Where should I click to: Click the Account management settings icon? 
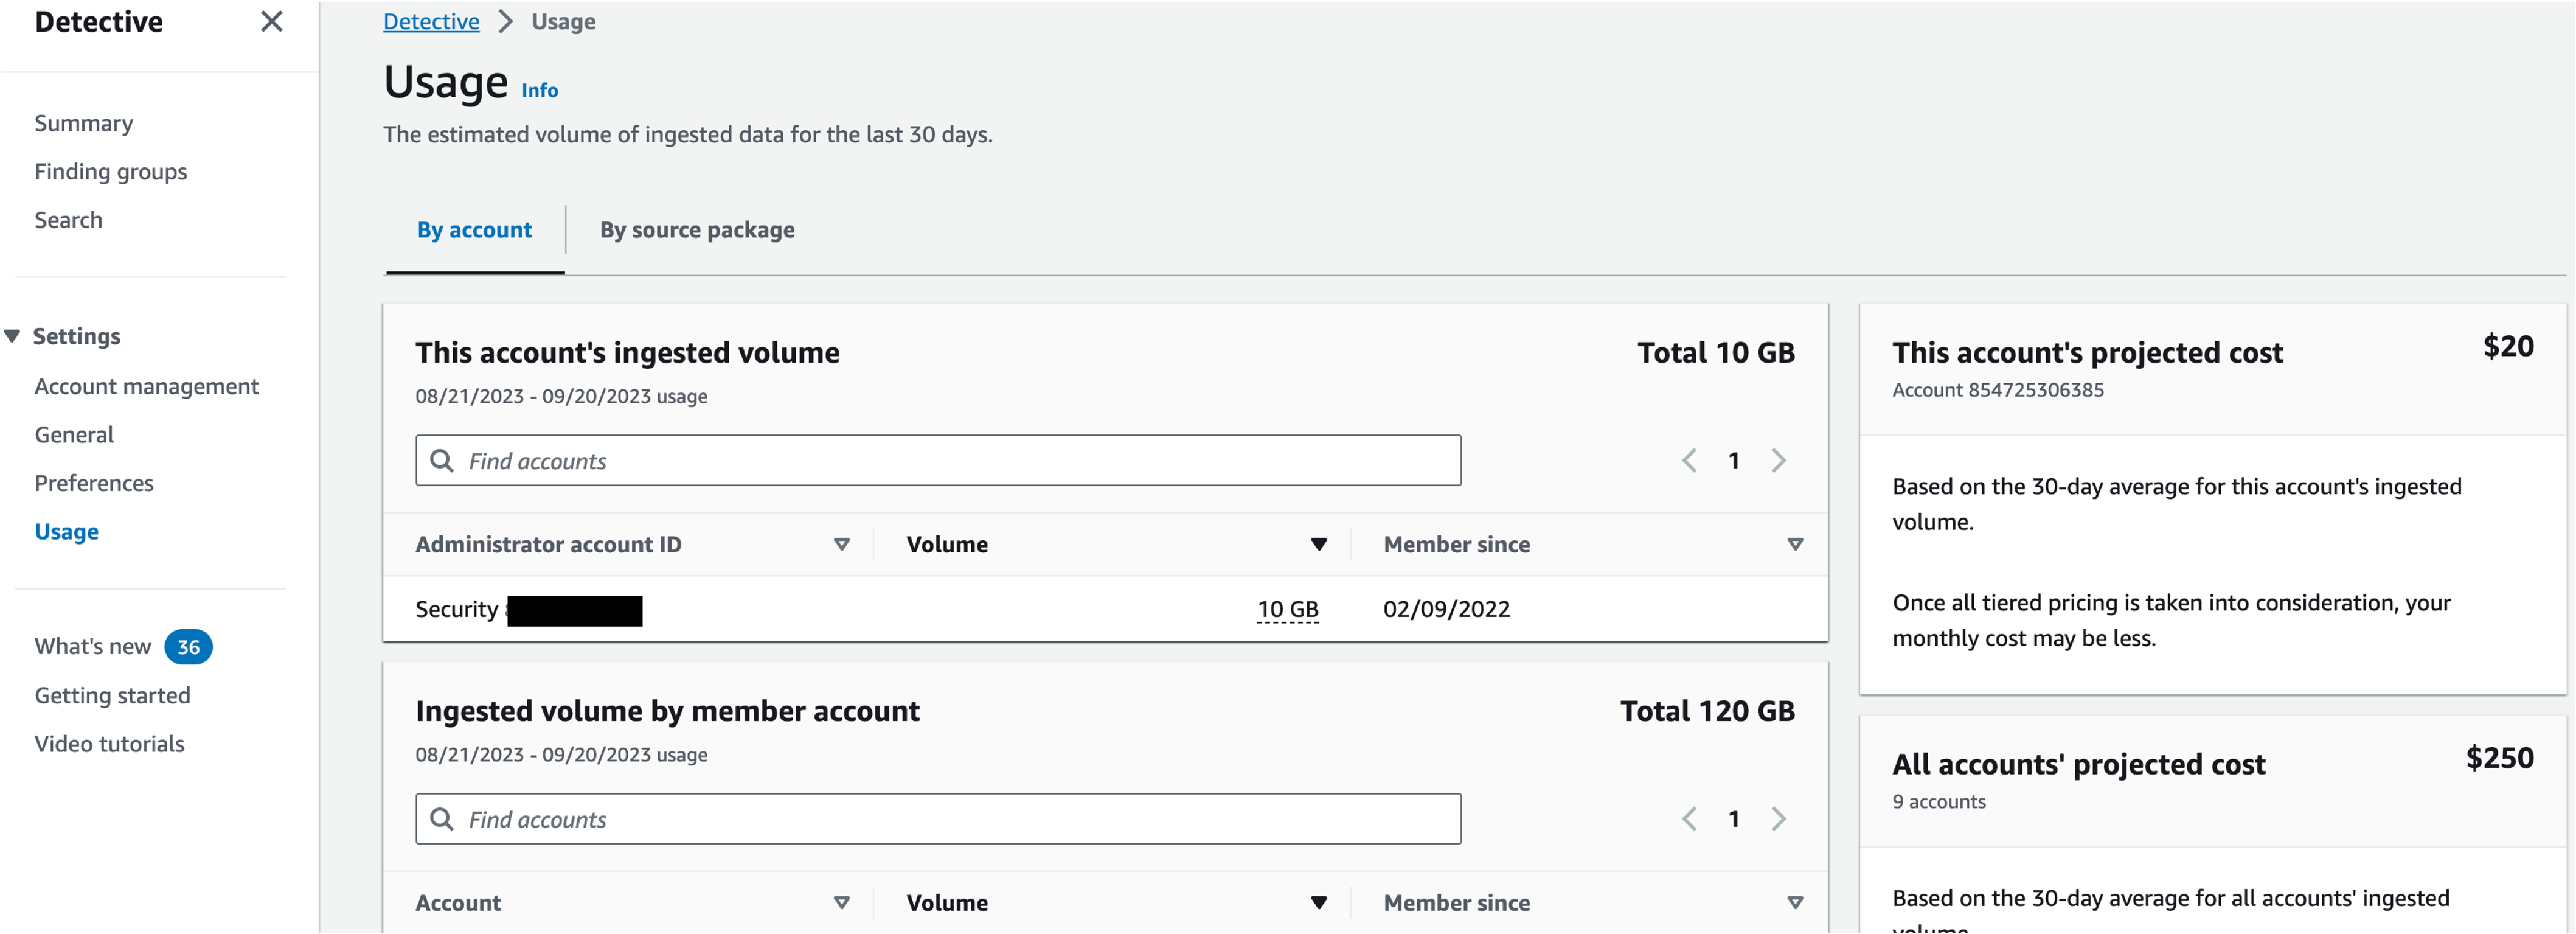(145, 386)
